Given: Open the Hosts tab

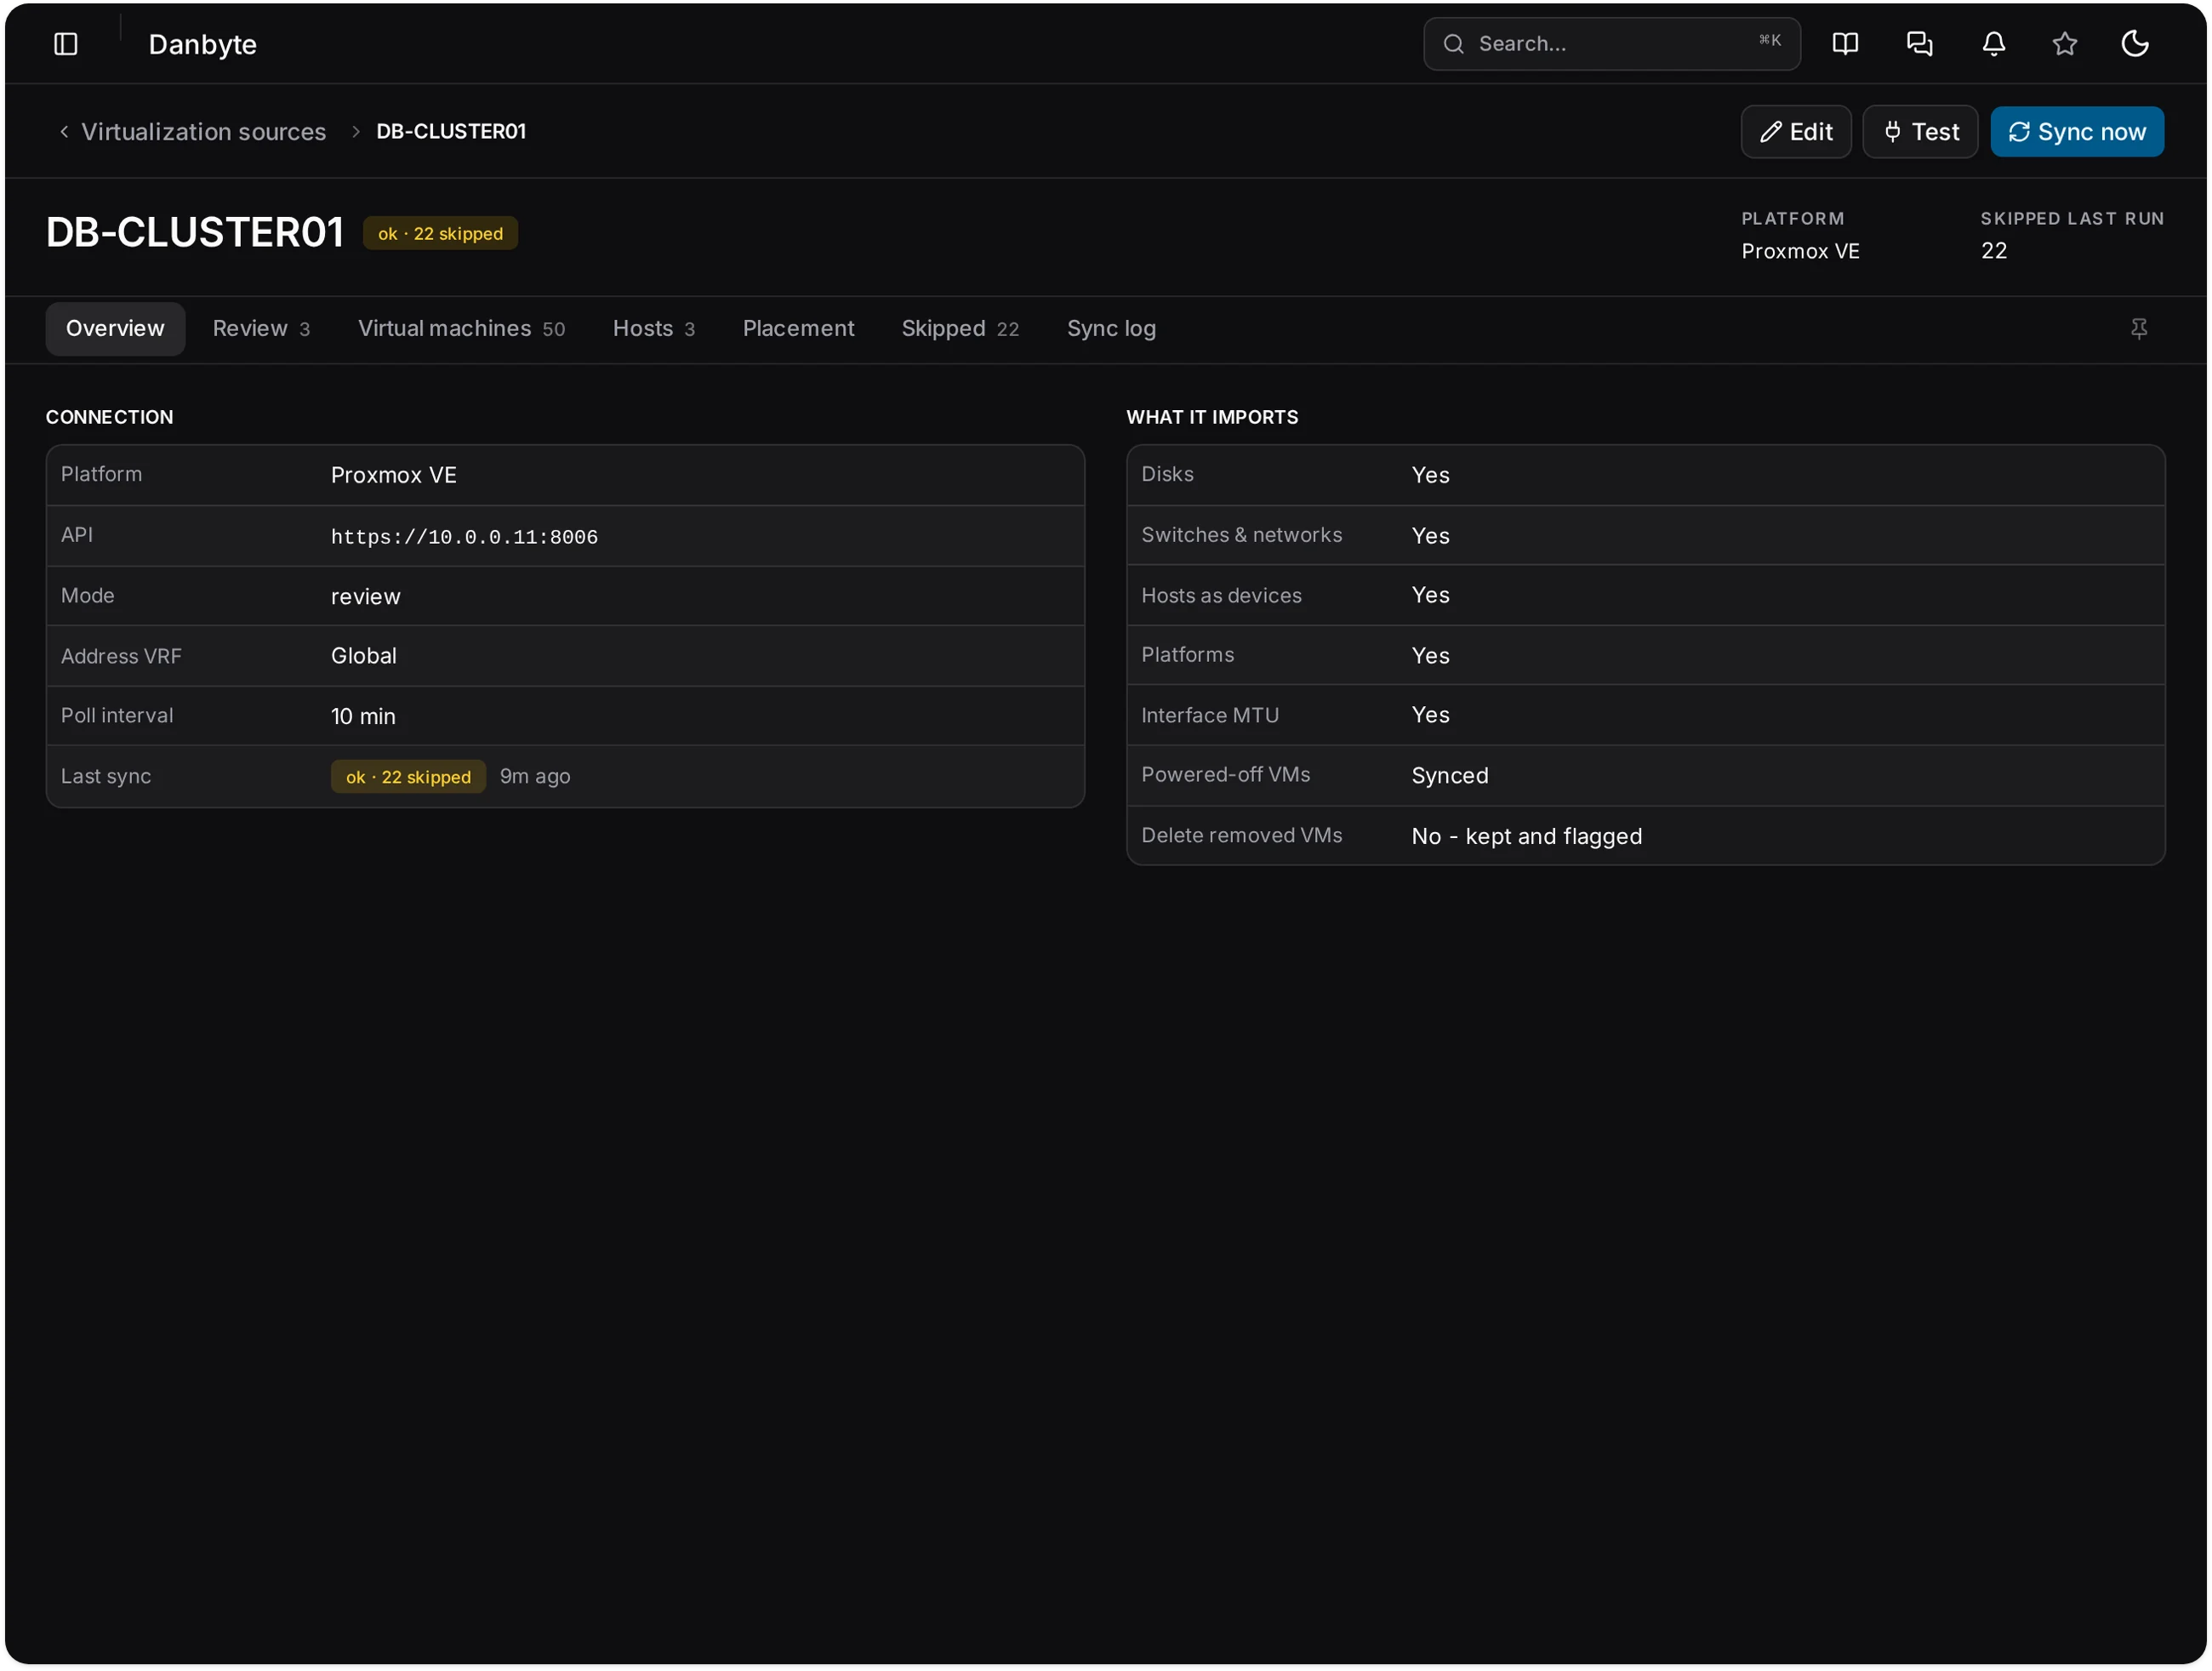Looking at the screenshot, I should coord(653,329).
